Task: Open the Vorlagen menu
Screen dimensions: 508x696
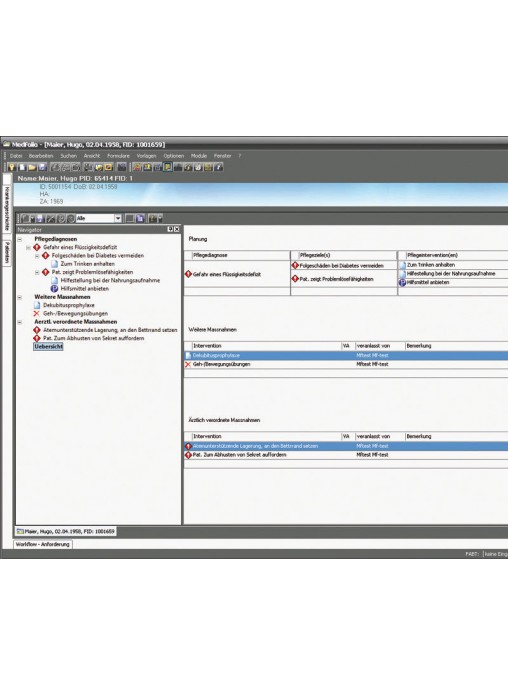Action: click(x=146, y=156)
